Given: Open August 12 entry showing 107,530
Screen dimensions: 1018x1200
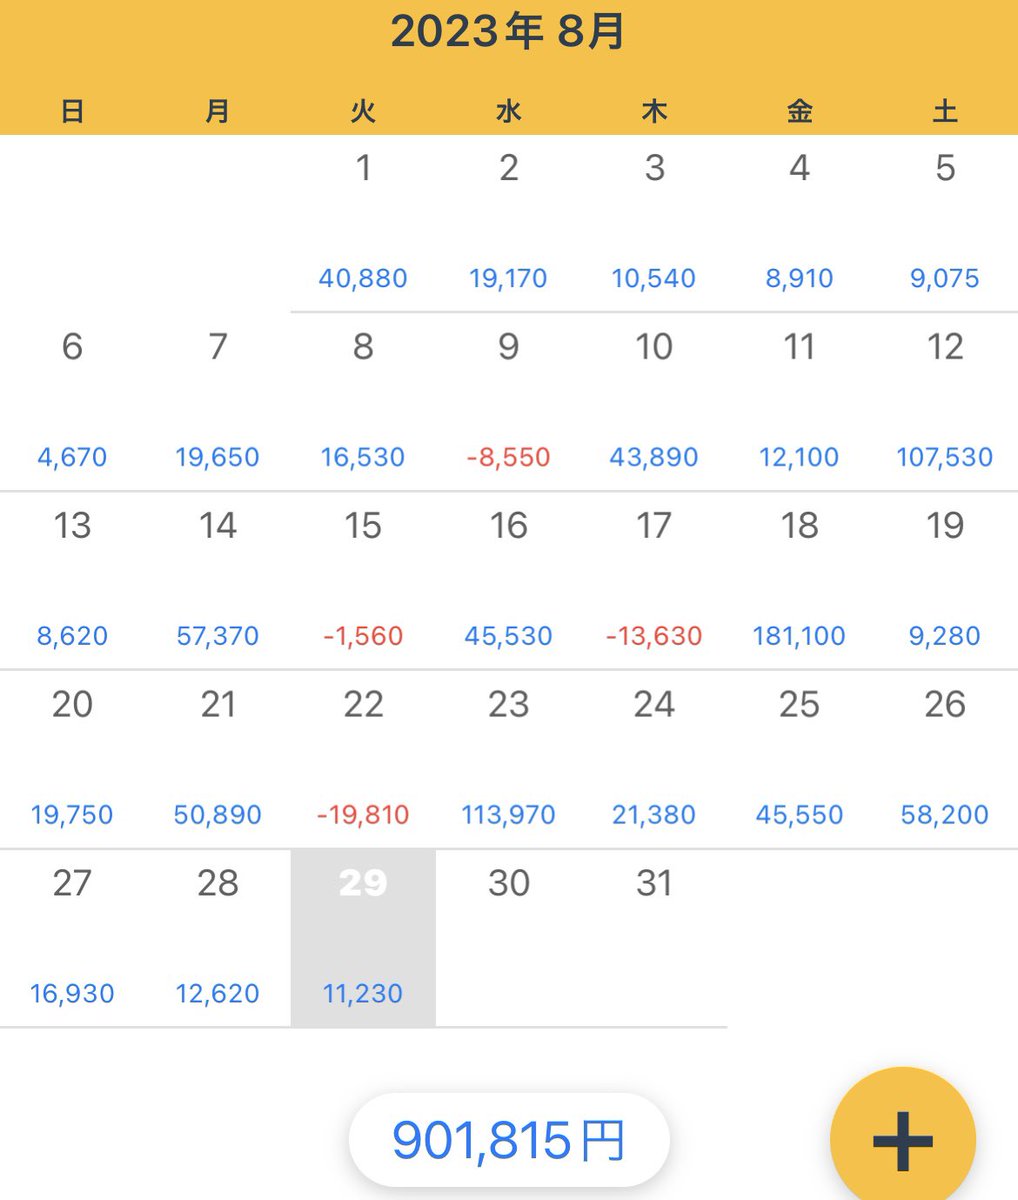Looking at the screenshot, I should click(944, 401).
